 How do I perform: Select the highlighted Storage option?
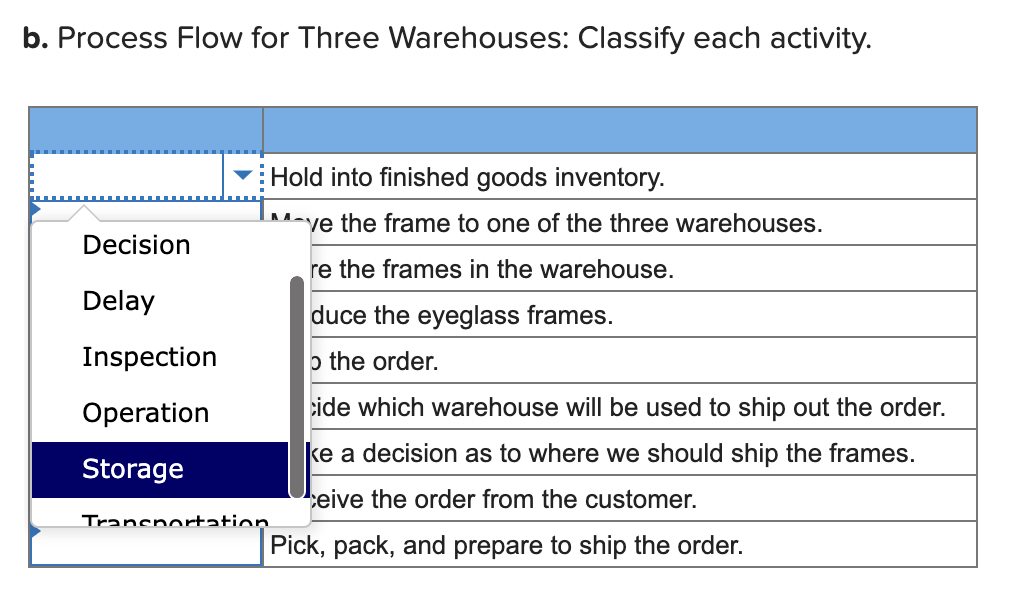[131, 468]
